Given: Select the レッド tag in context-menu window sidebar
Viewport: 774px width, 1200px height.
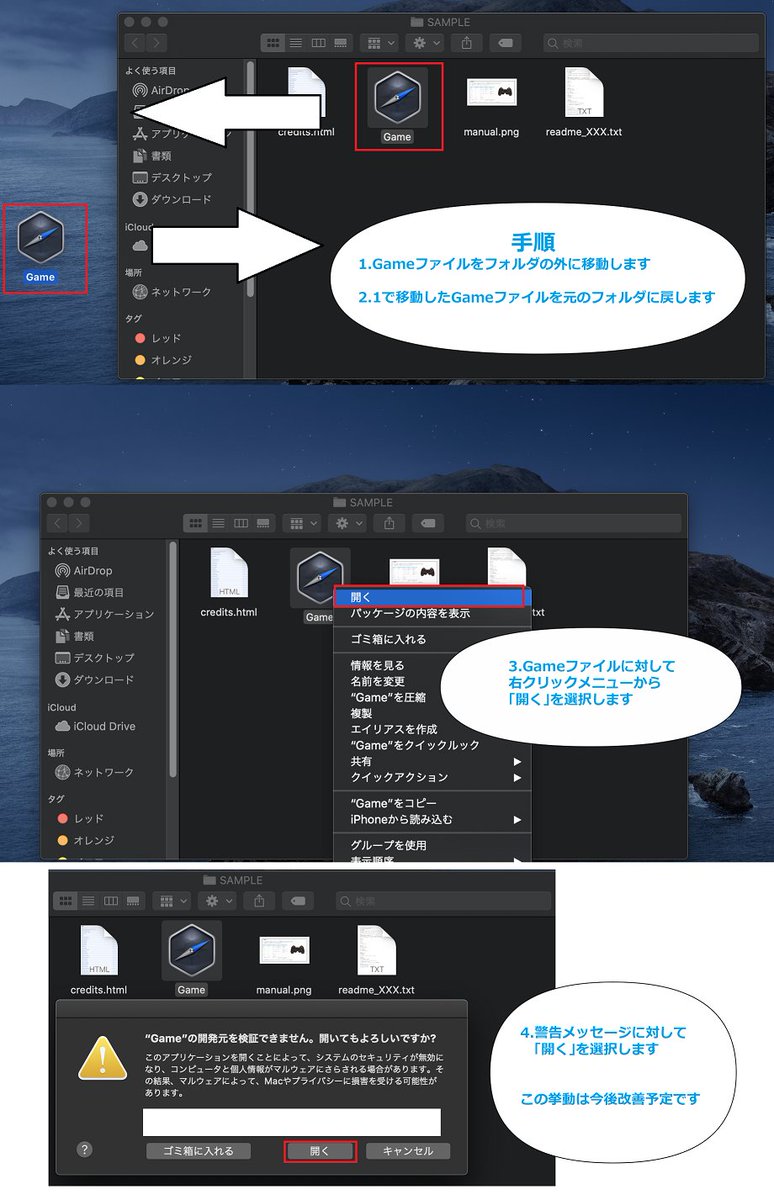Looking at the screenshot, I should click(78, 818).
